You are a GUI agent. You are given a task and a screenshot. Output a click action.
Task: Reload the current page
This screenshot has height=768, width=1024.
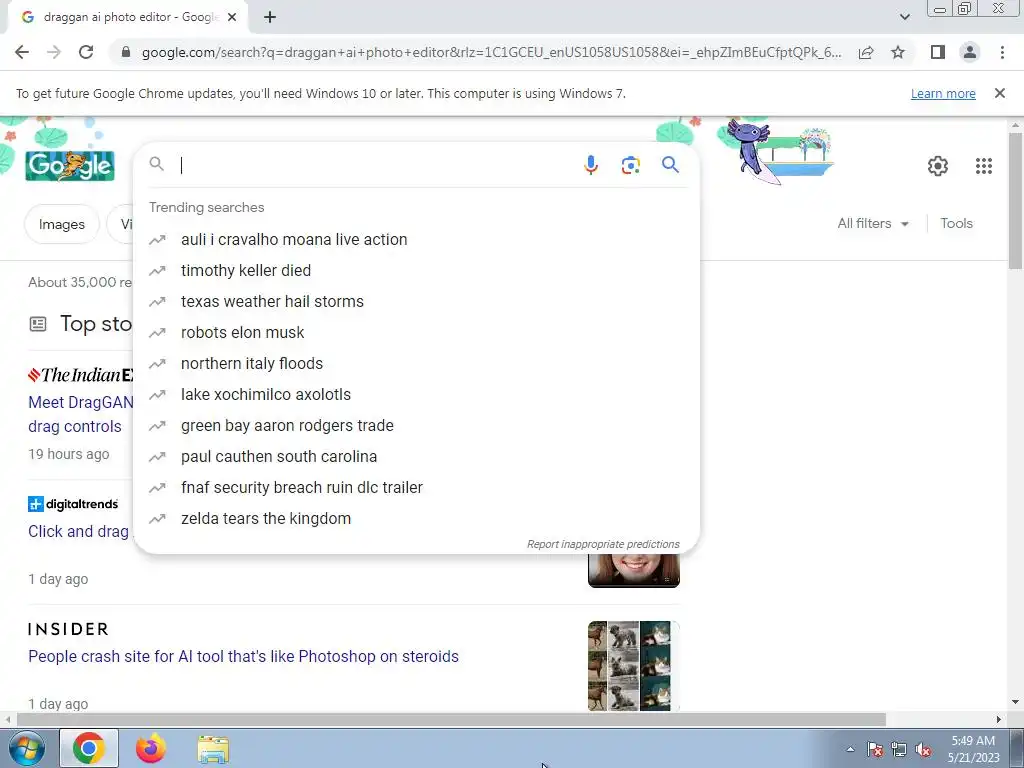(86, 52)
